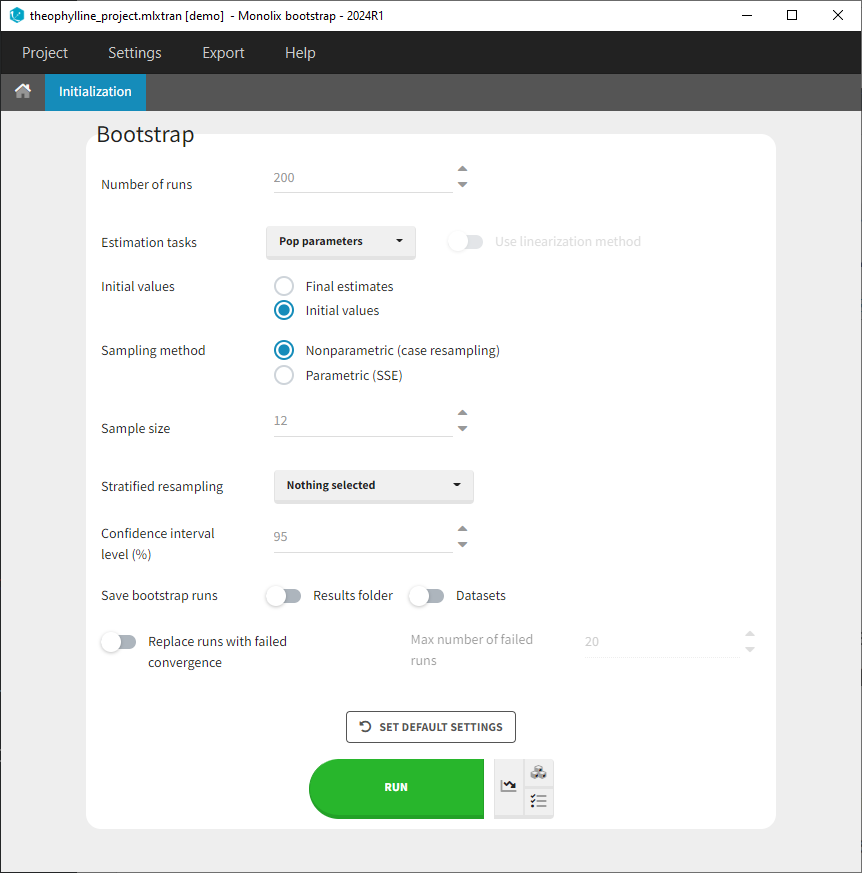Image resolution: width=862 pixels, height=873 pixels.
Task: Increase the Number of runs with up arrow
Action: (x=462, y=170)
